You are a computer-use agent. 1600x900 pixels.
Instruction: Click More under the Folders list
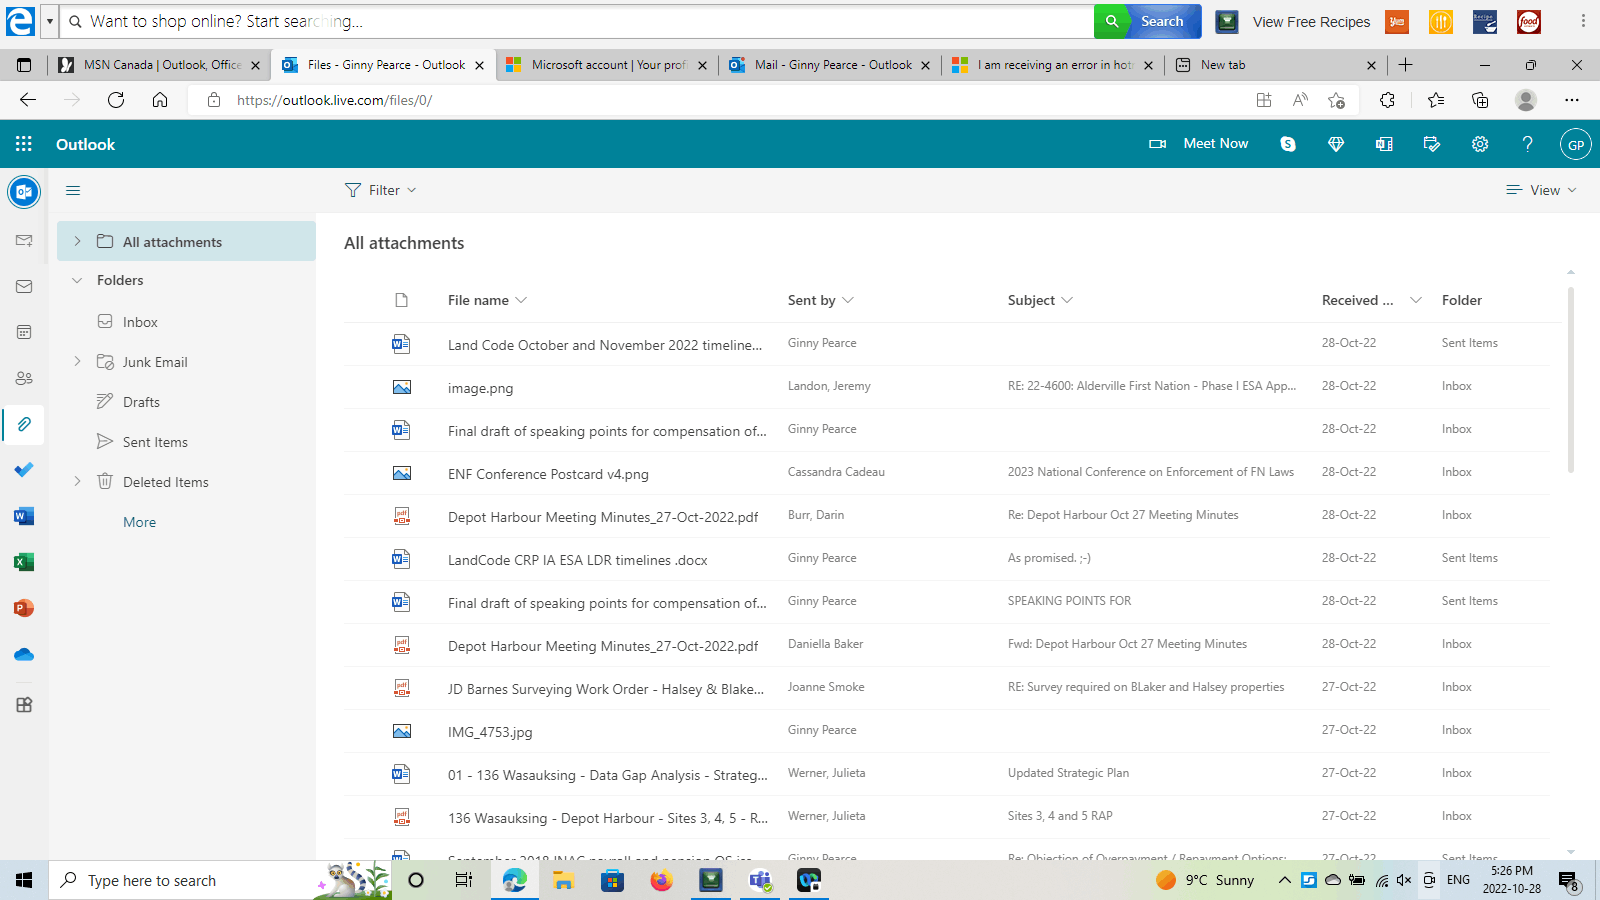(139, 521)
